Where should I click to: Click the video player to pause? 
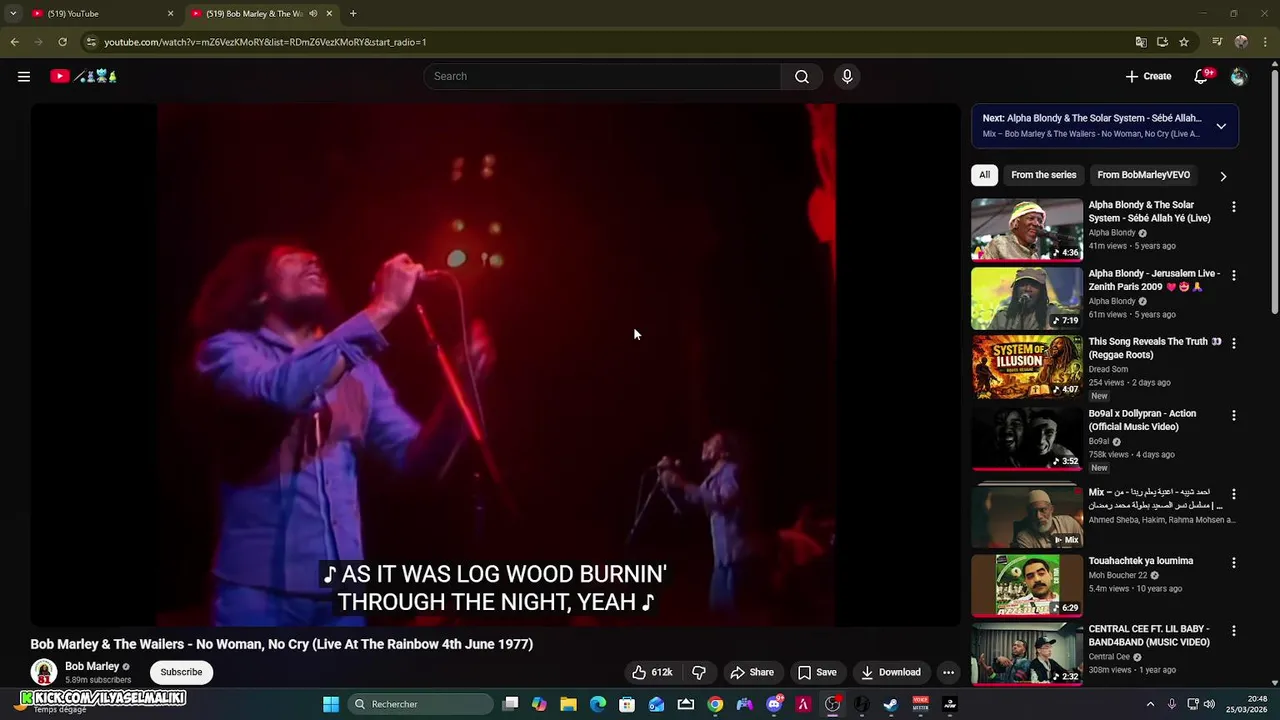click(495, 365)
